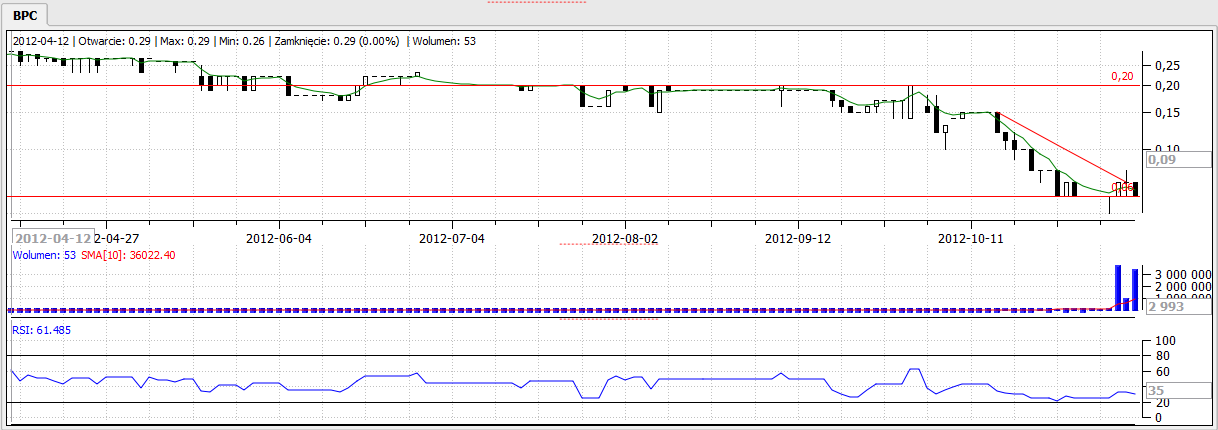Click the RSI: 61.485 indicator label
Screen dimensions: 1218x430
pyautogui.click(x=42, y=329)
